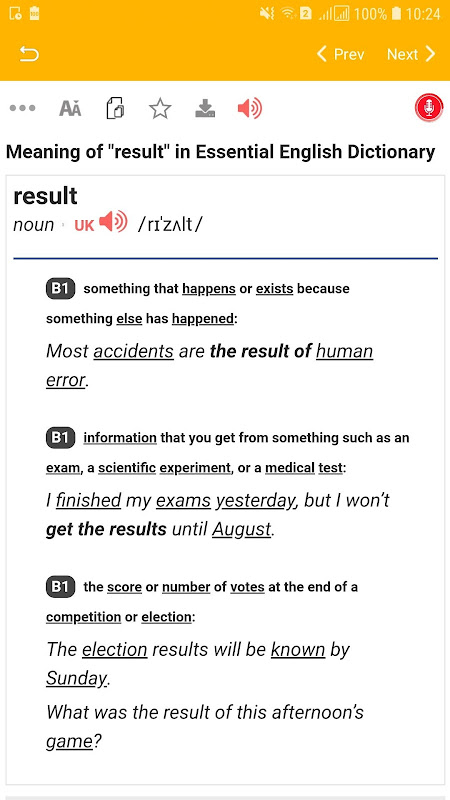Change font size with the AA icon
This screenshot has width=450, height=800.
[x=70, y=109]
